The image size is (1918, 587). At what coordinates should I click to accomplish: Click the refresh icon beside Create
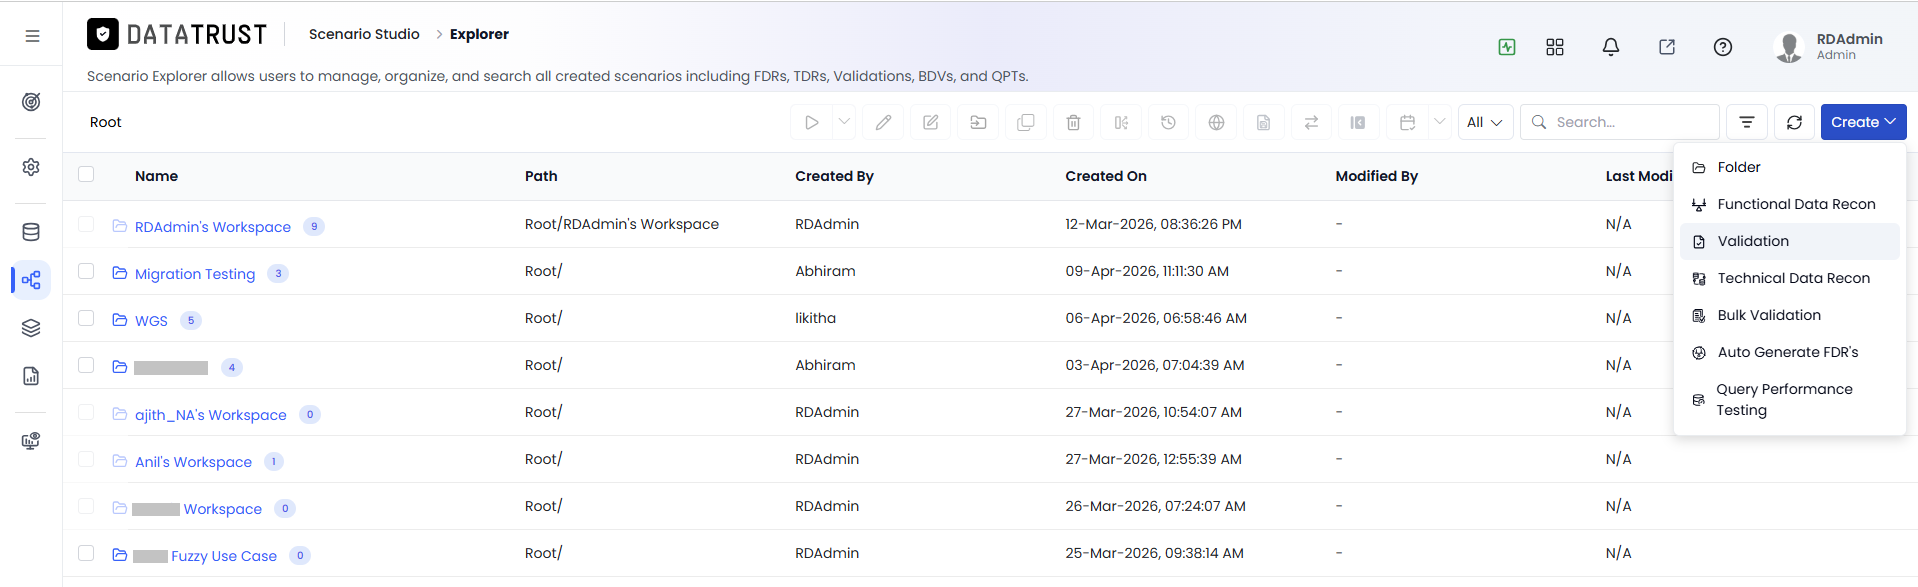pos(1794,122)
